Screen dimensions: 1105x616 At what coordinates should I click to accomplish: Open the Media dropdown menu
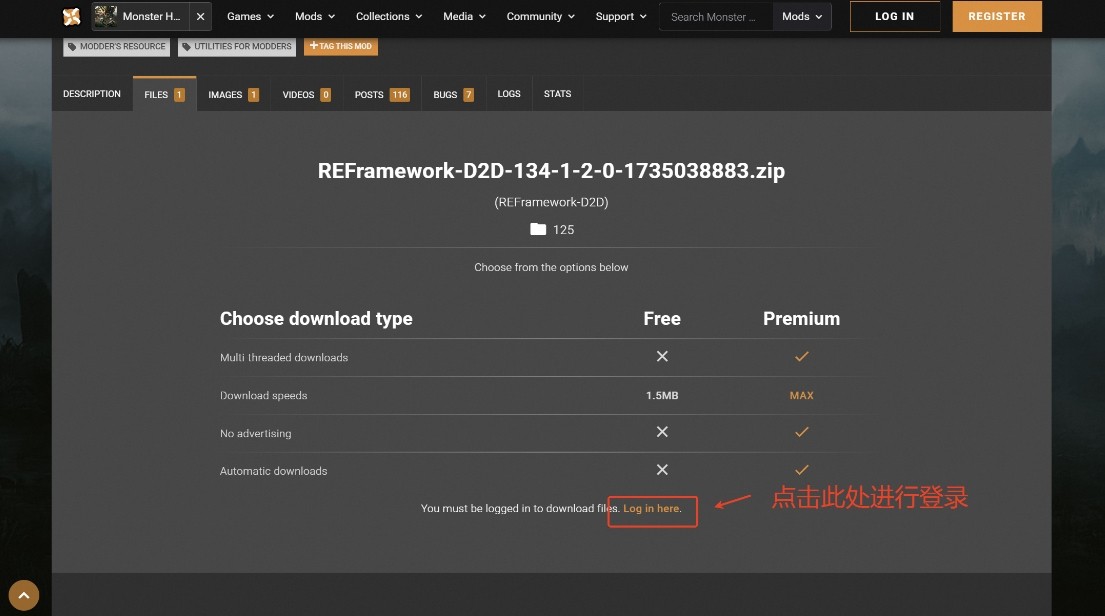[464, 17]
